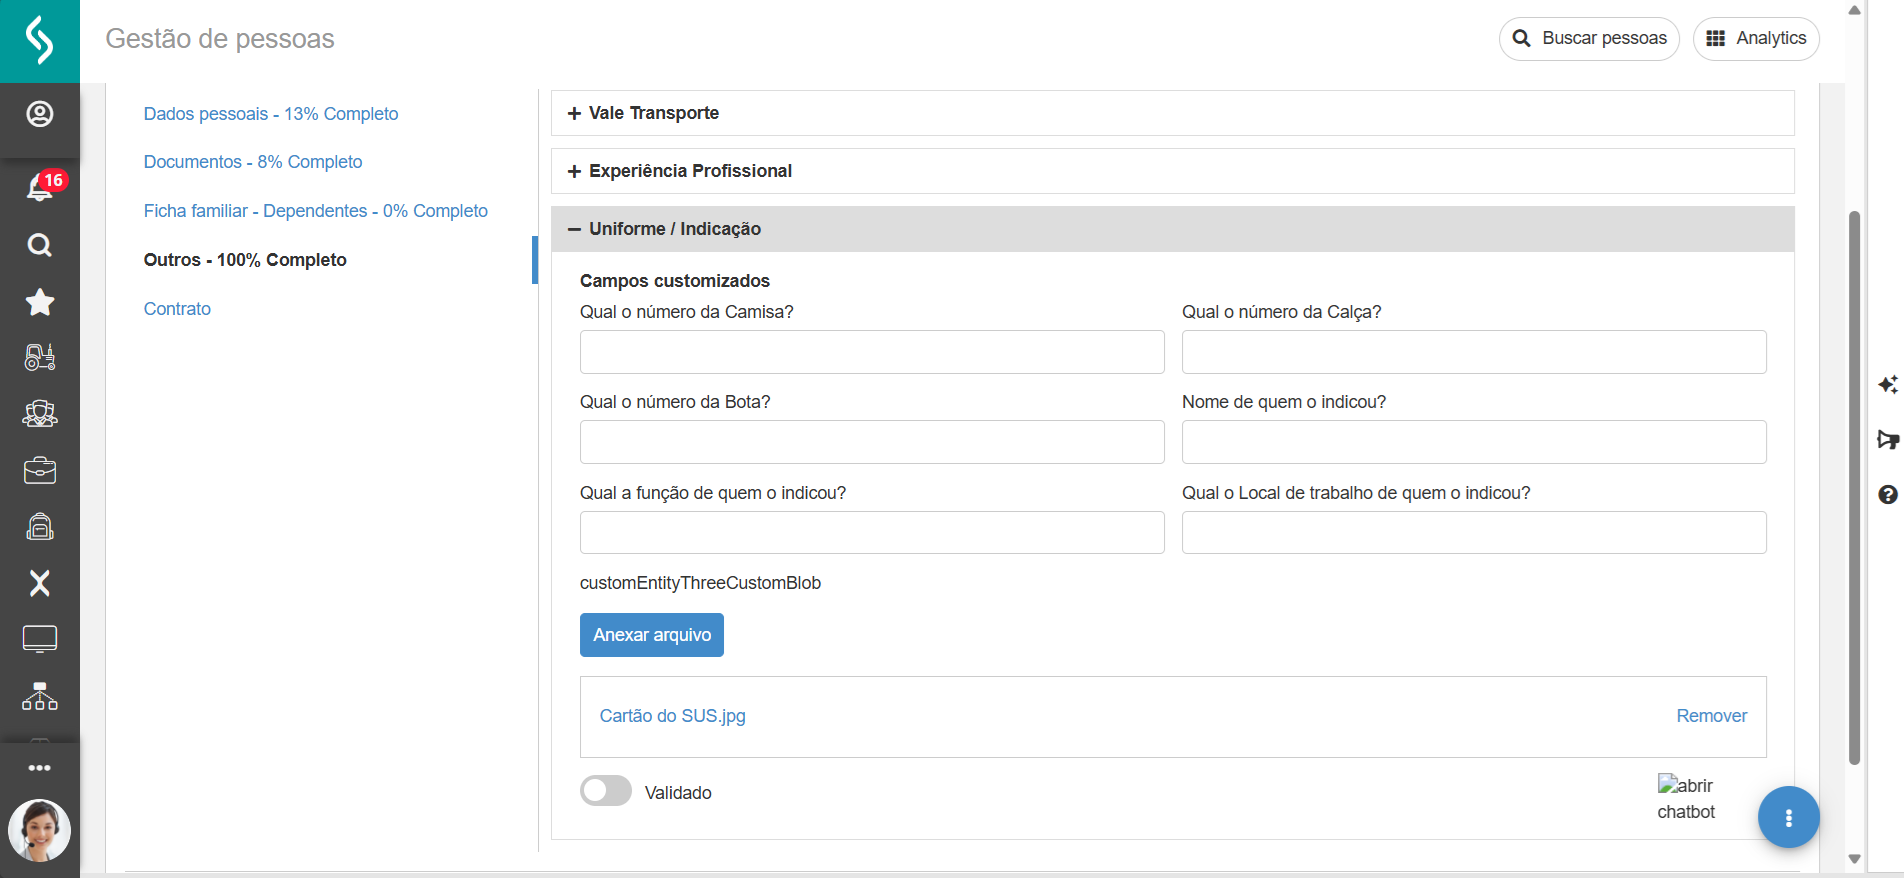Click the X icon in sidebar
Viewport: 1904px width, 878px height.
40,583
